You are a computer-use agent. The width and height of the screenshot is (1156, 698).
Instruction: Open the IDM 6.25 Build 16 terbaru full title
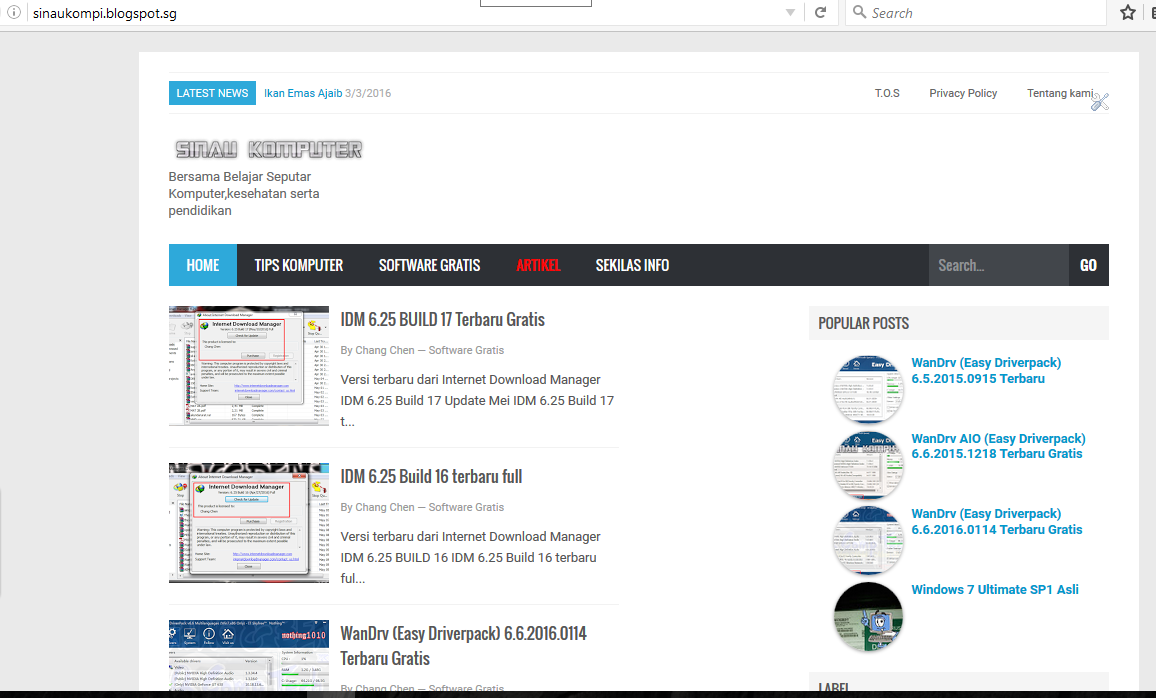coord(431,477)
